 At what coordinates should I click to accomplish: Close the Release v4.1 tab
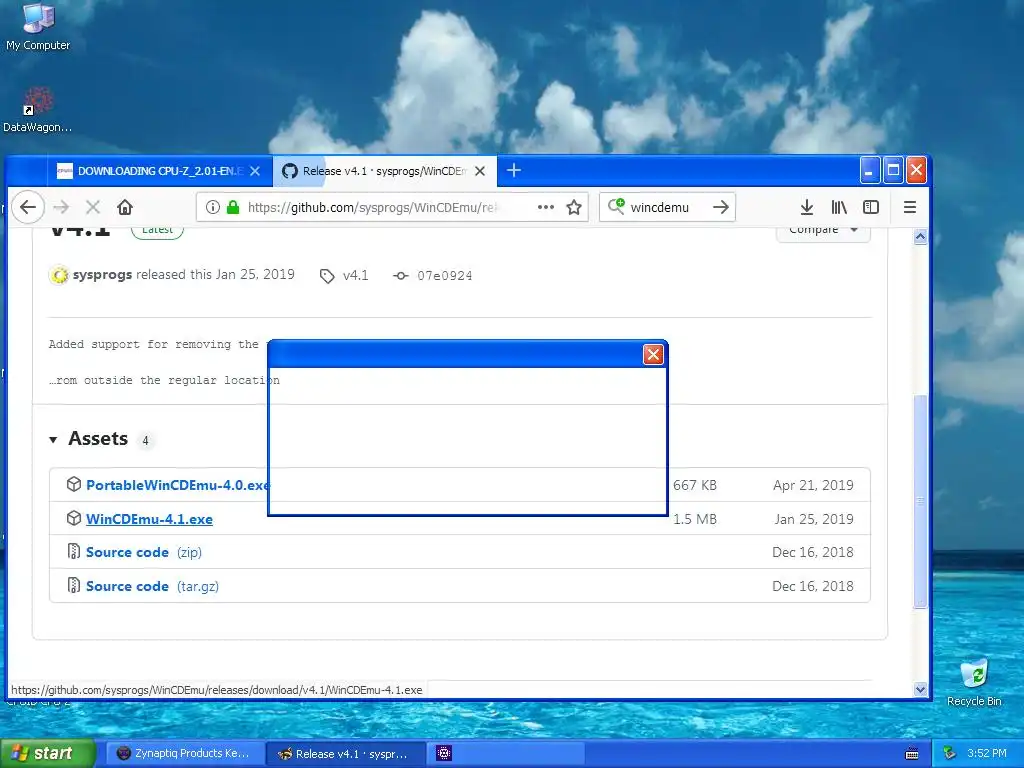tap(480, 171)
